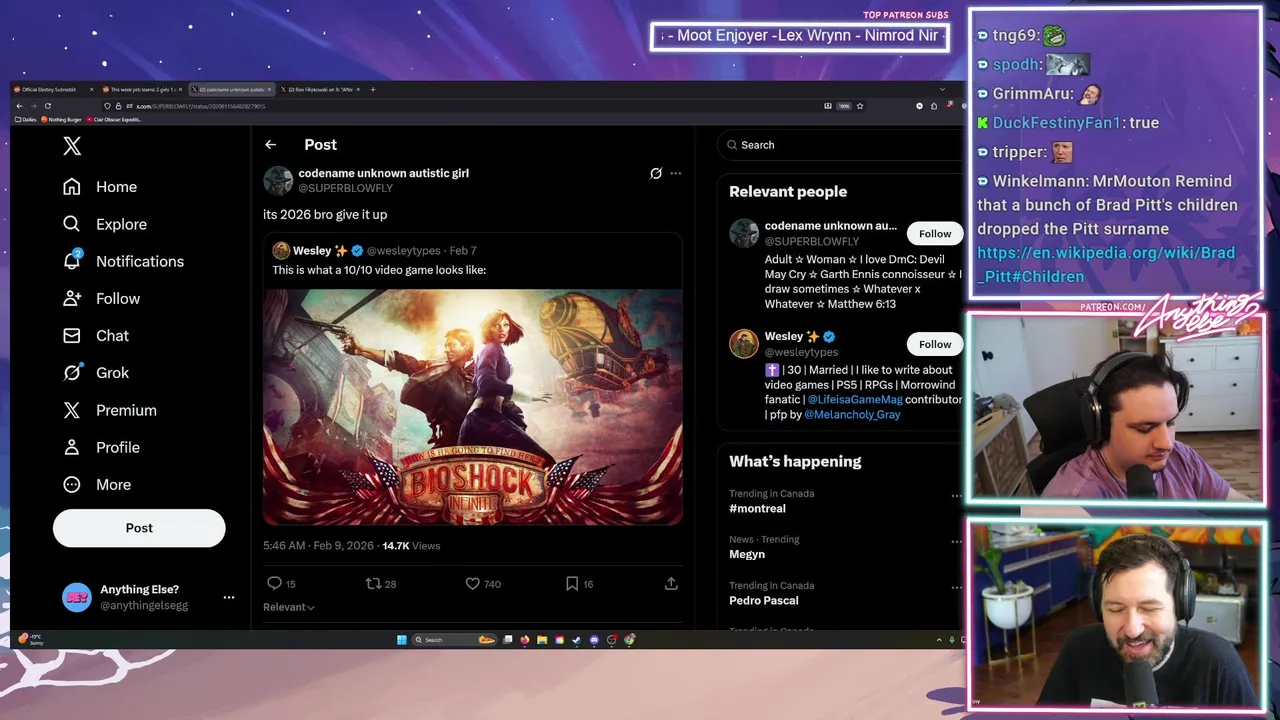Open Steam from the taskbar
The width and height of the screenshot is (1280, 720).
[x=576, y=640]
